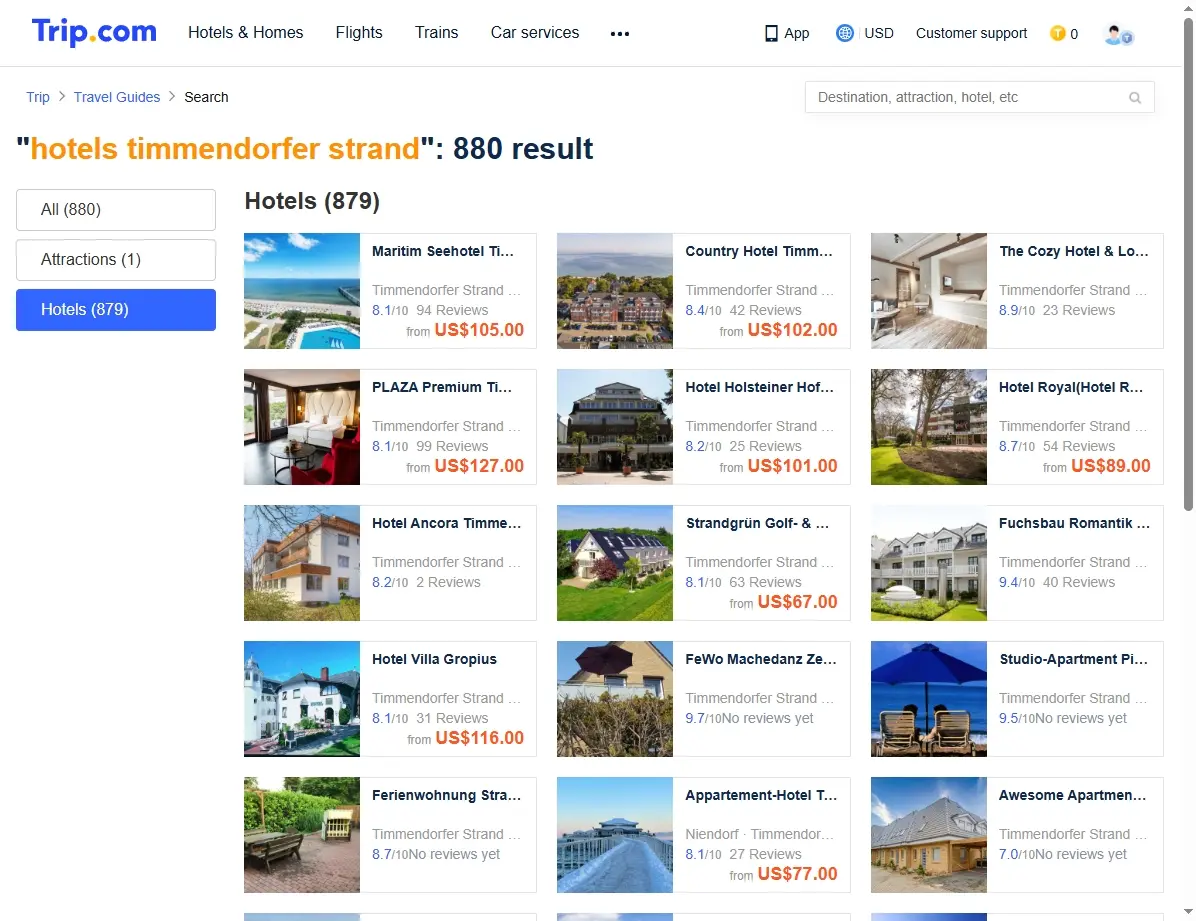Image resolution: width=1196 pixels, height=921 pixels.
Task: Open the more options ellipsis menu
Action: pos(620,34)
